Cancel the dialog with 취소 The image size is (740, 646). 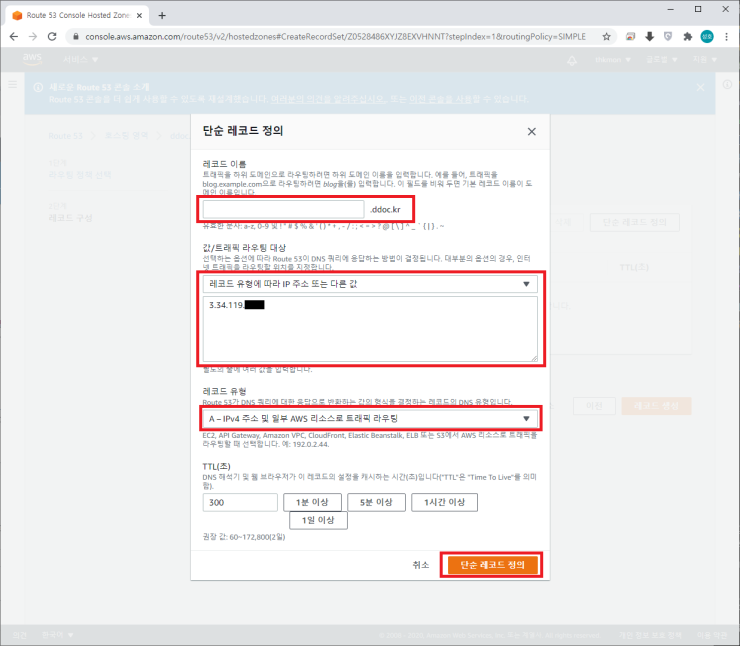tap(421, 565)
